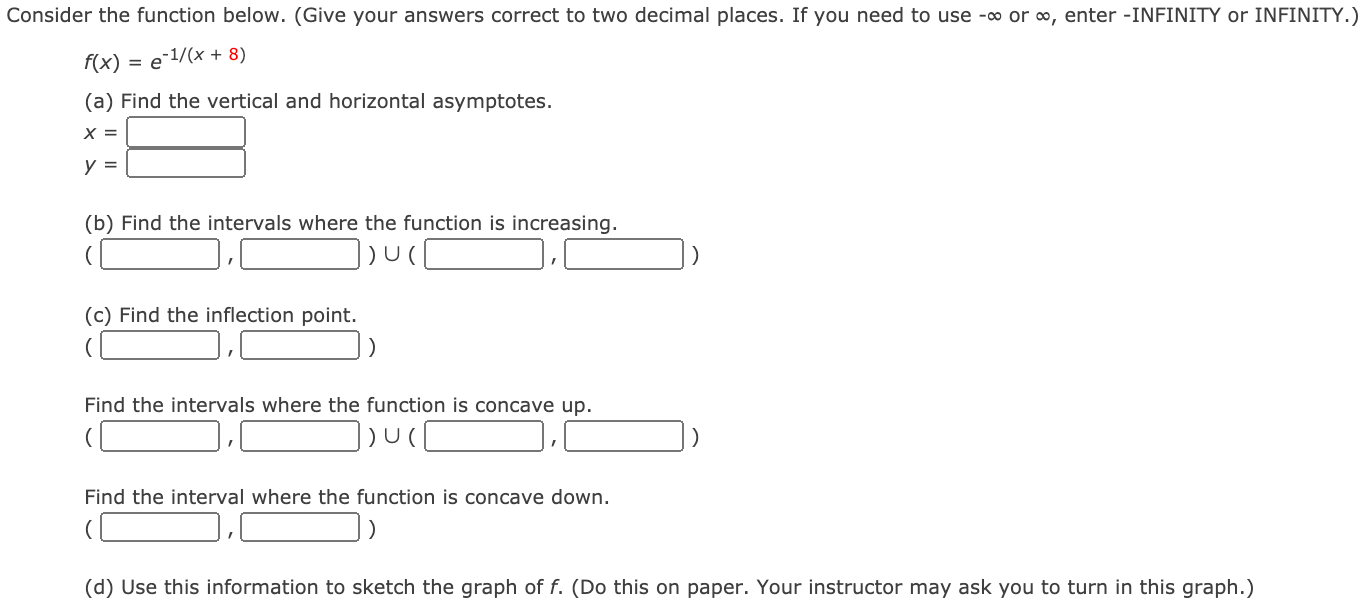
Task: Select the inflection point y-coordinate field
Action: 300,345
